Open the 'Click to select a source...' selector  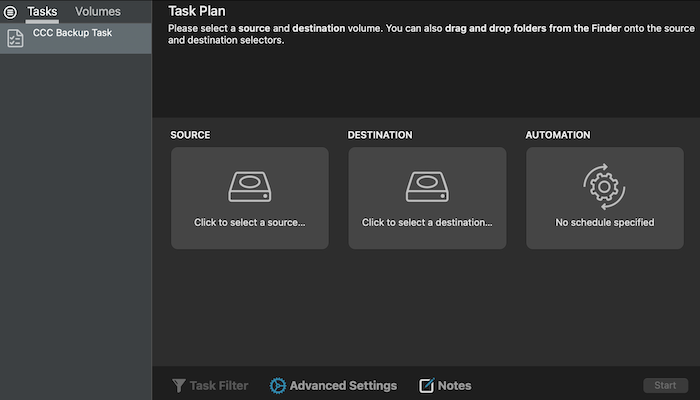click(x=249, y=222)
